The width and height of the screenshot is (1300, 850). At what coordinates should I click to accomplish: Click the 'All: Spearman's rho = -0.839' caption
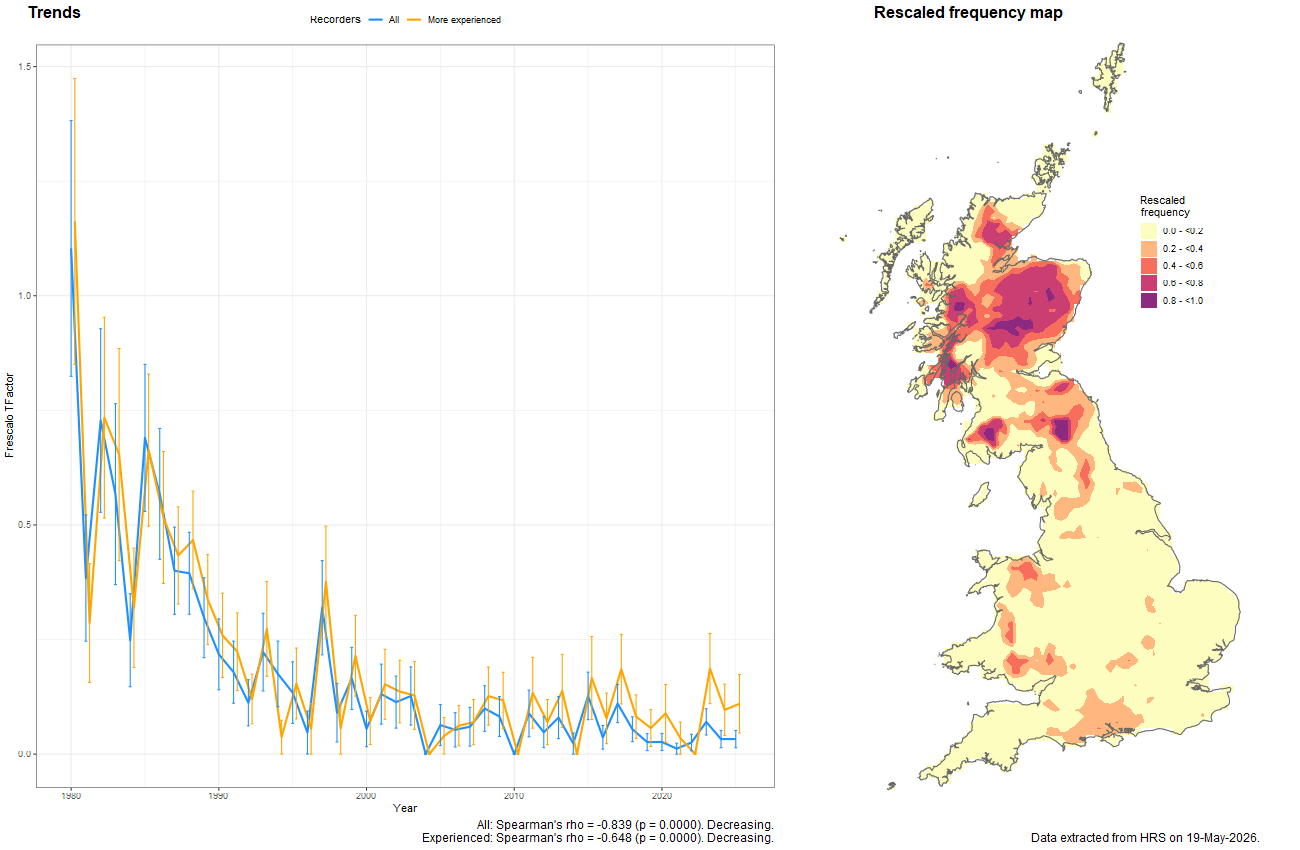625,824
